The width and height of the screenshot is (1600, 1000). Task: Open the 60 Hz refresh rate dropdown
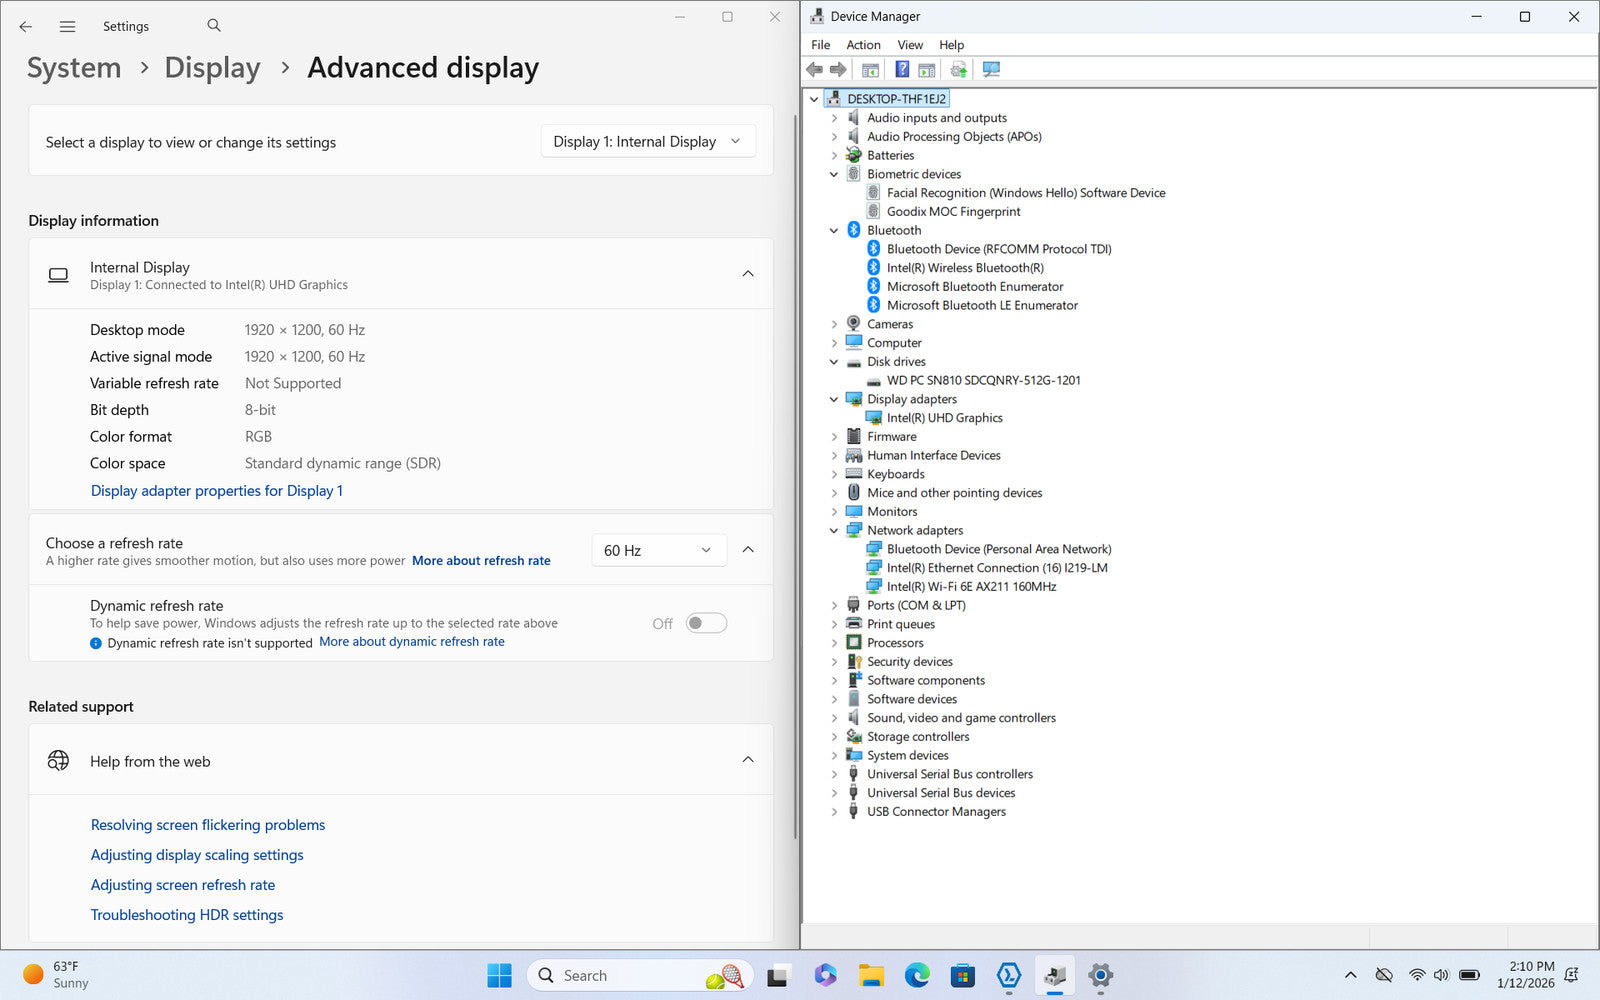pos(658,550)
